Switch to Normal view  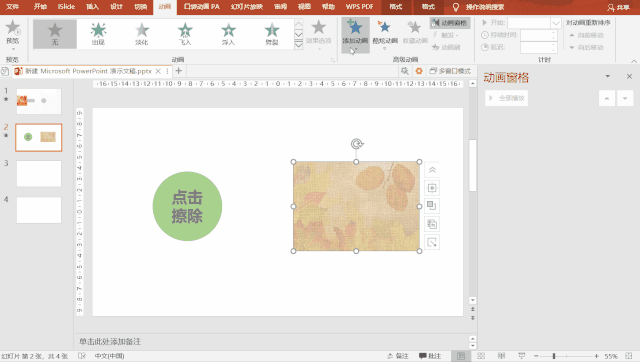coord(461,356)
